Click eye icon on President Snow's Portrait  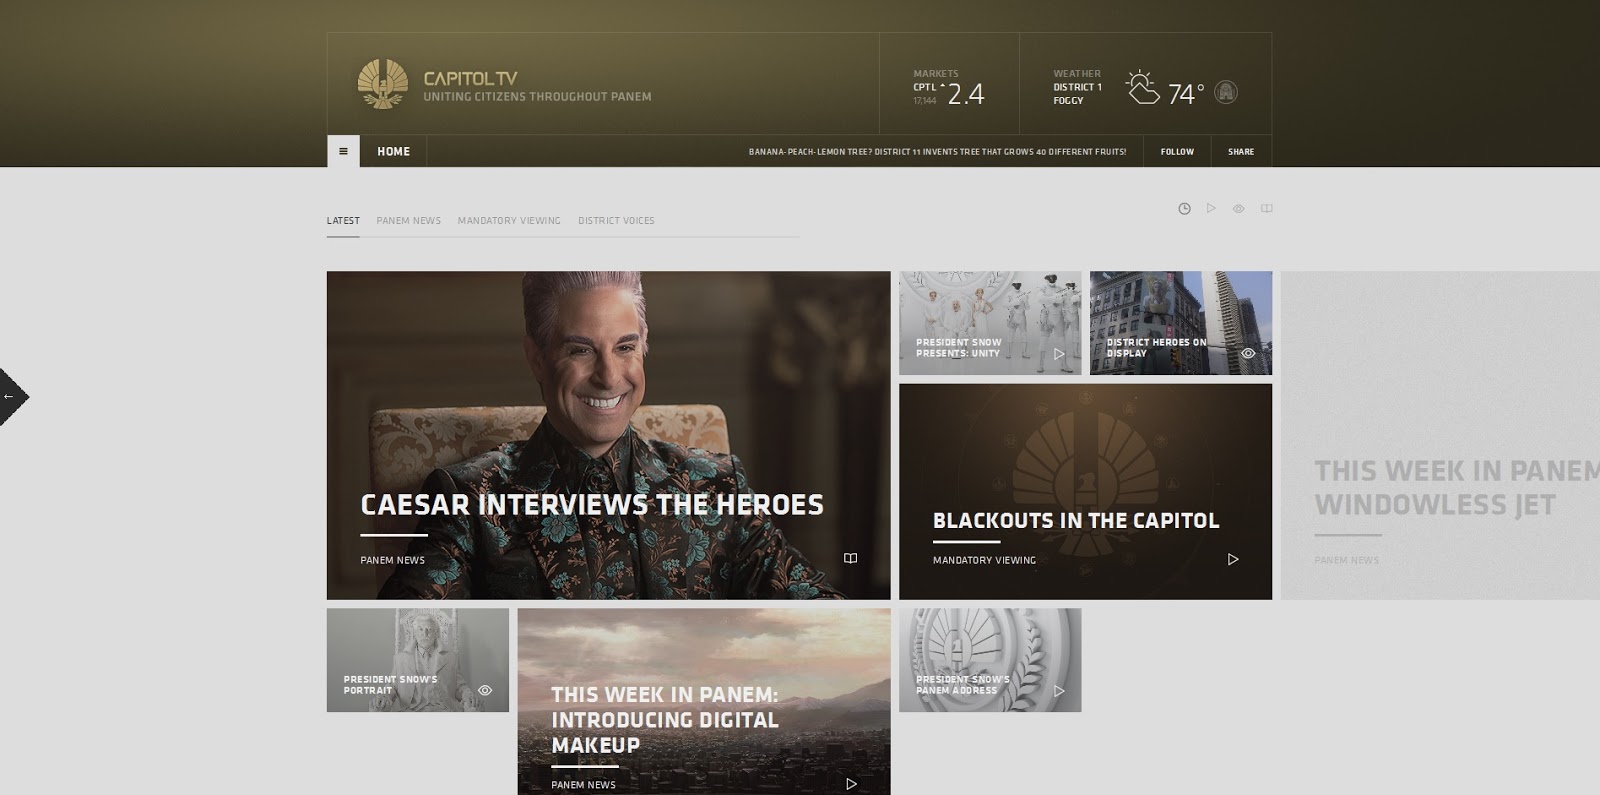(485, 690)
